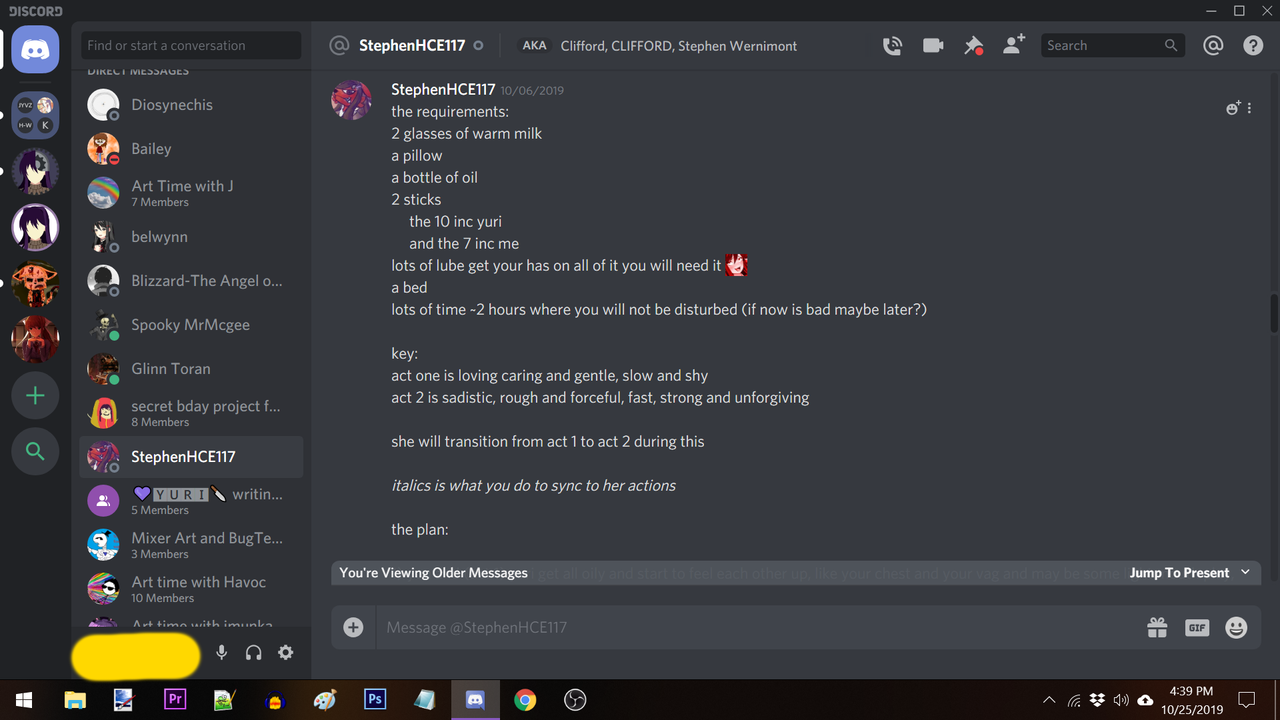Open Discord help page

pos(1253,46)
